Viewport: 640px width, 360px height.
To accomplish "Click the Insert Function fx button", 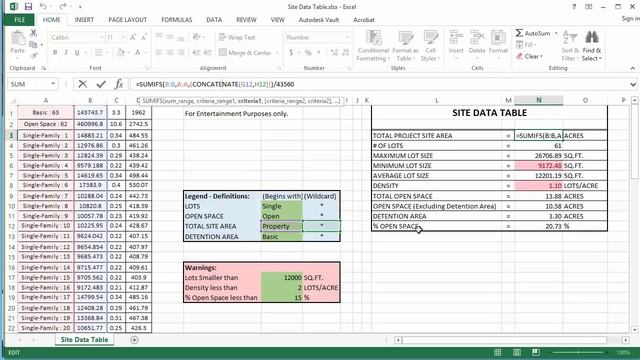I will [119, 84].
